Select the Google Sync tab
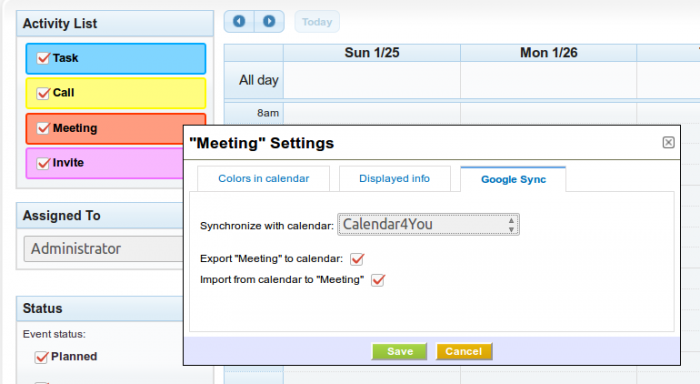 513,179
